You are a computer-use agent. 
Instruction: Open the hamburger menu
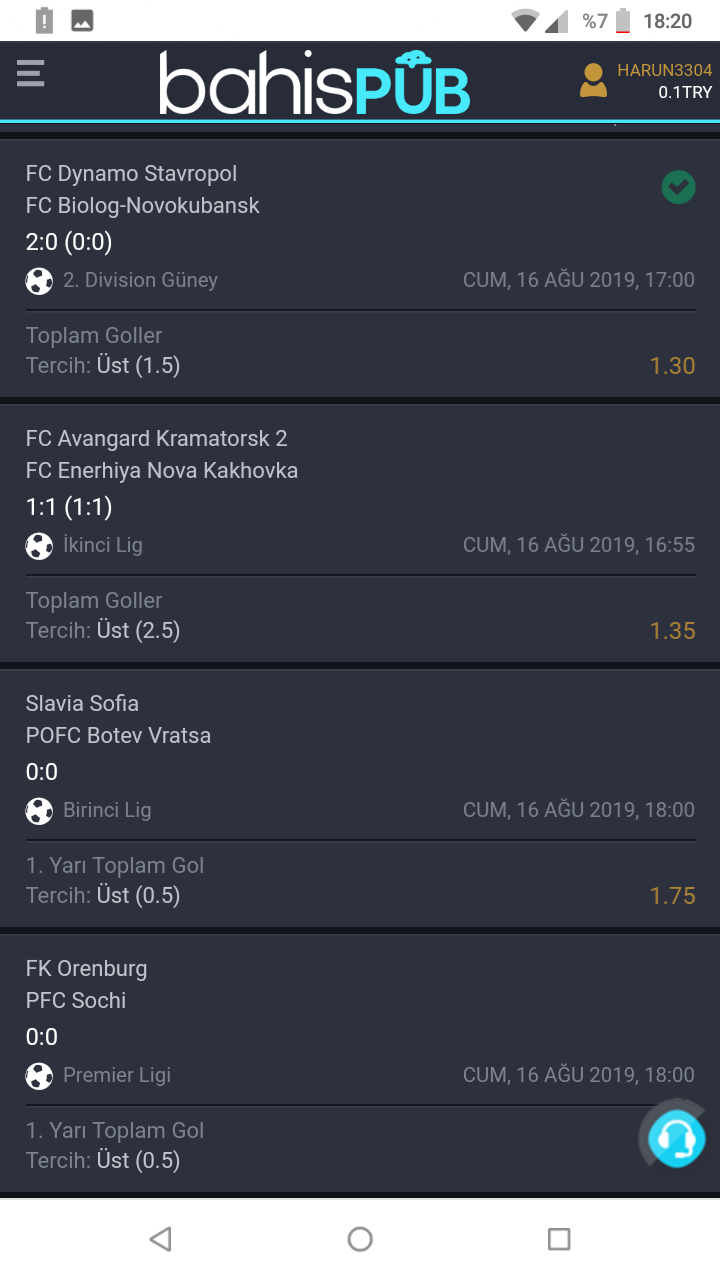31,74
